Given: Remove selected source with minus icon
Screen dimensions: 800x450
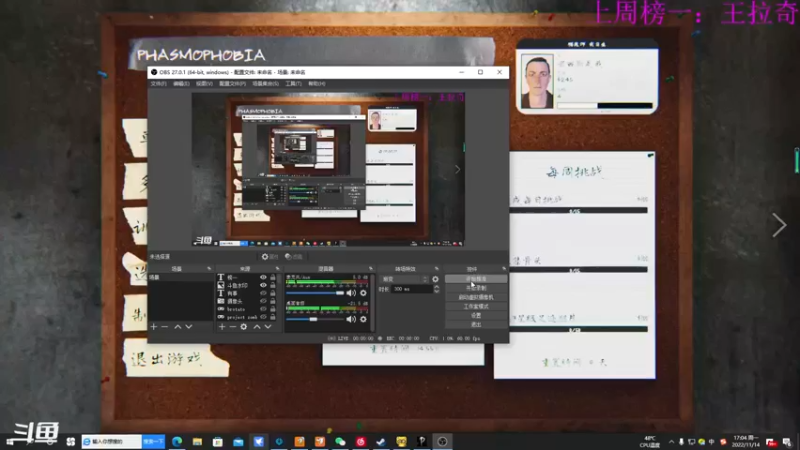Looking at the screenshot, I should point(233,327).
